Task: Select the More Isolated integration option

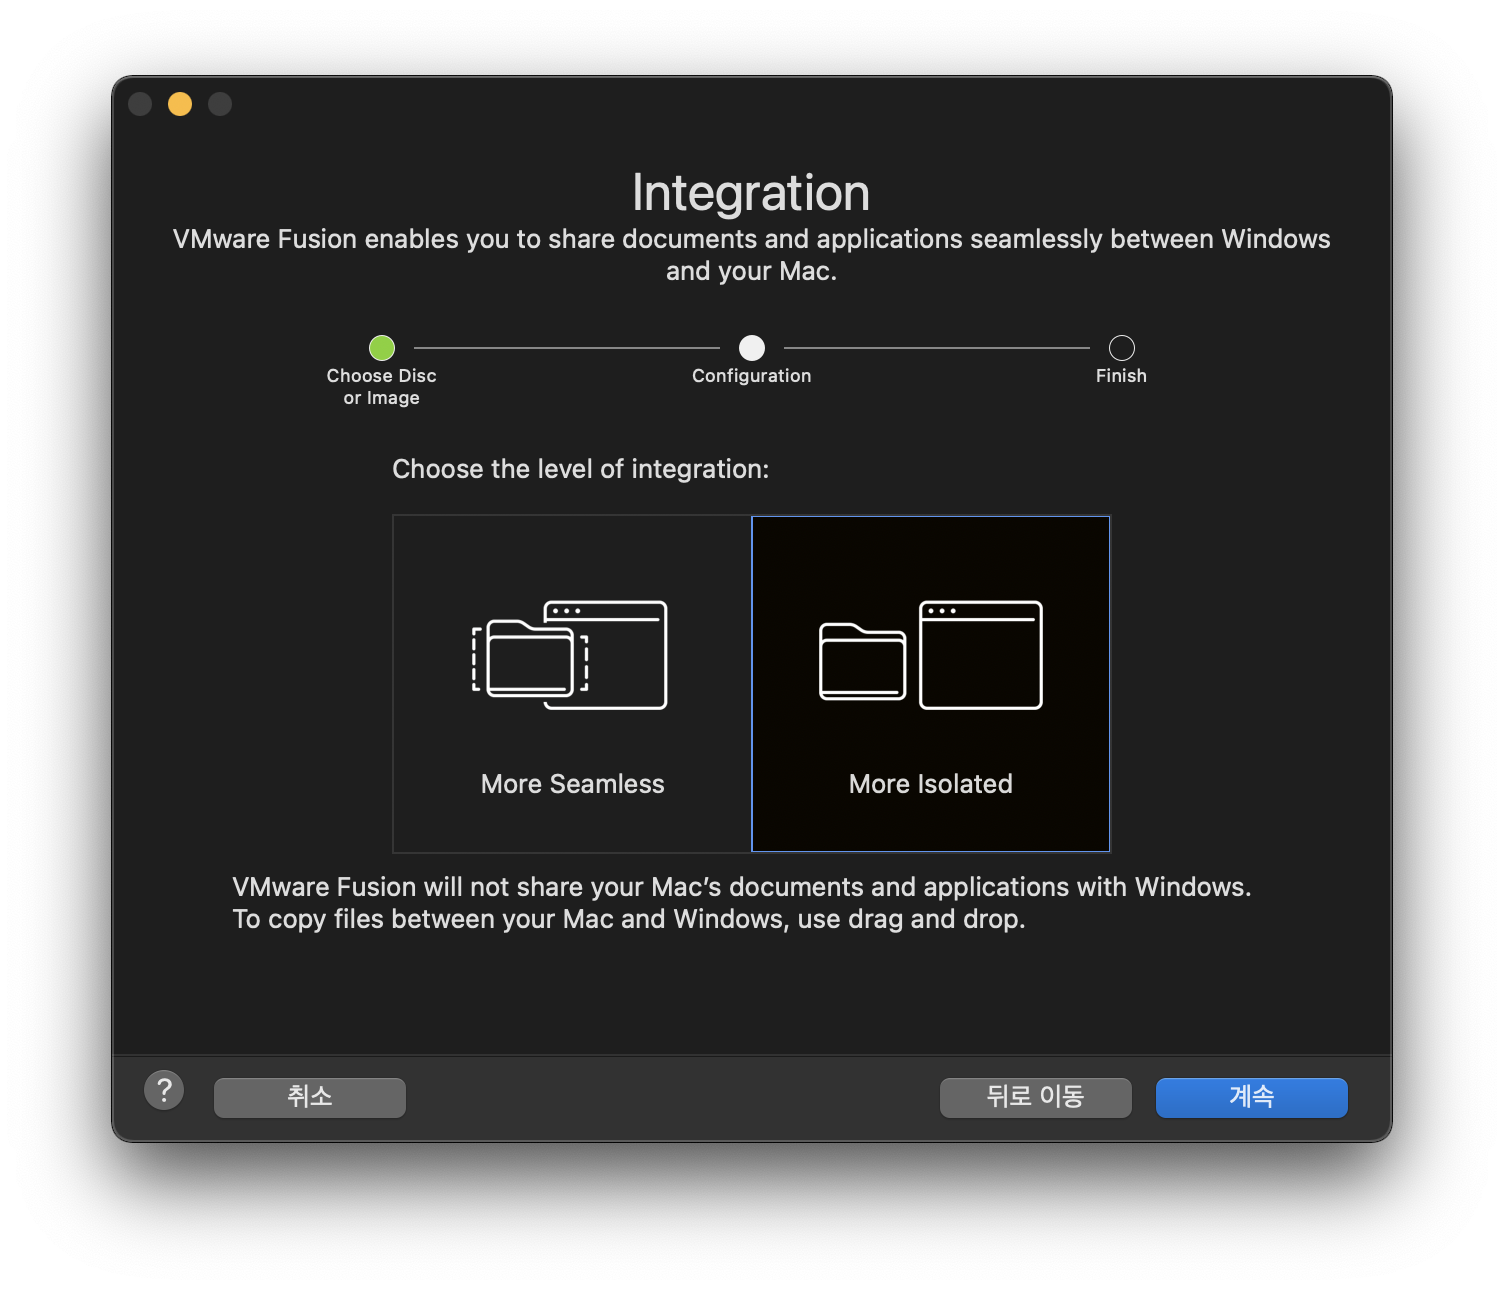Action: pos(931,684)
